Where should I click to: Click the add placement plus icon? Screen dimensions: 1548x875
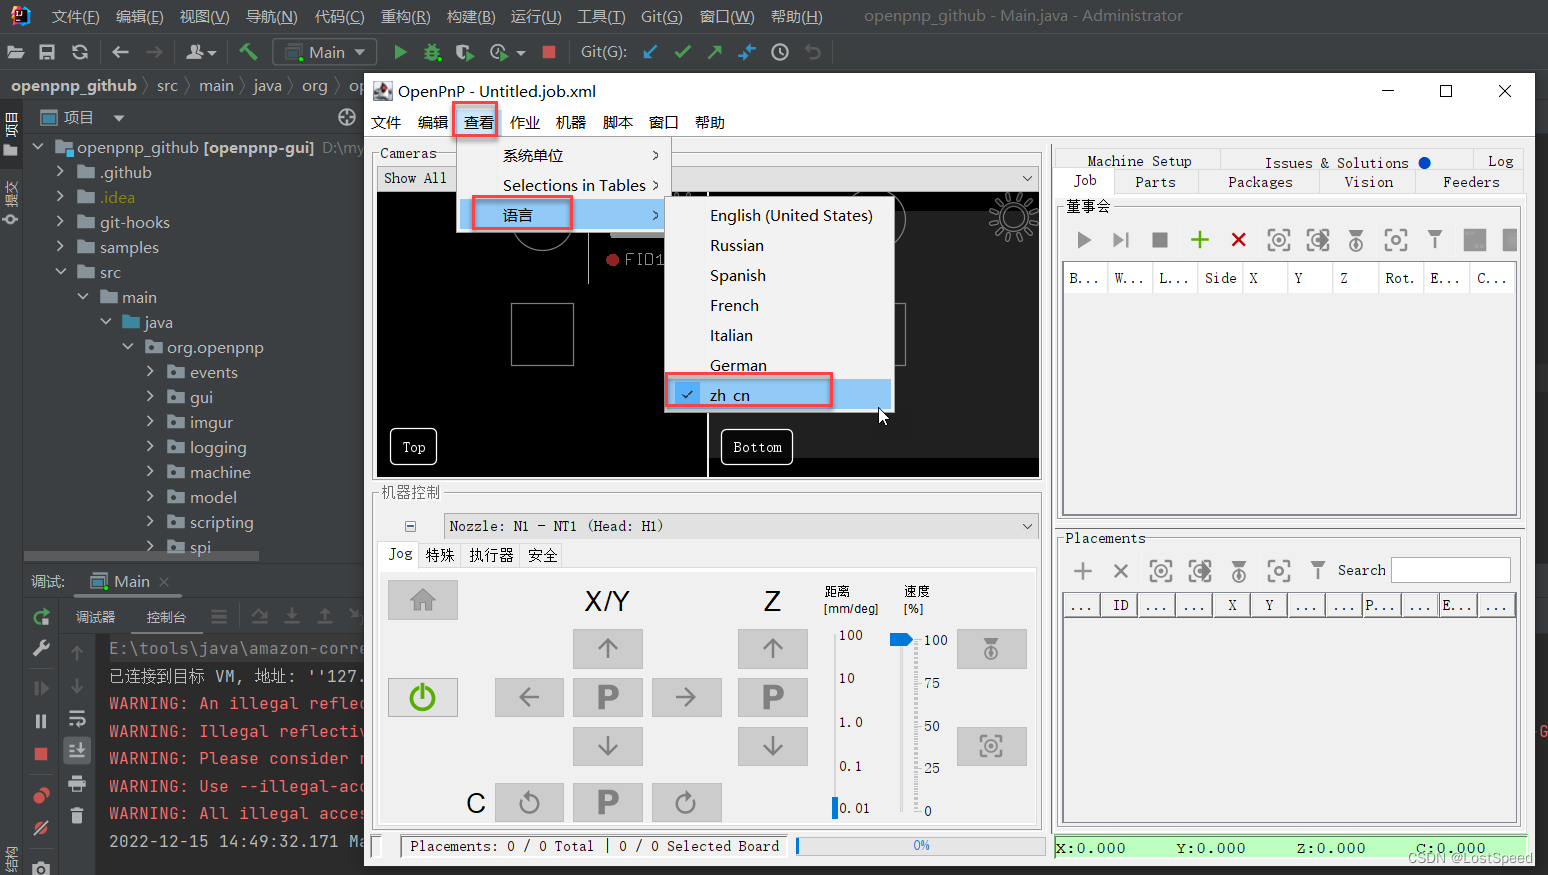(x=1082, y=571)
